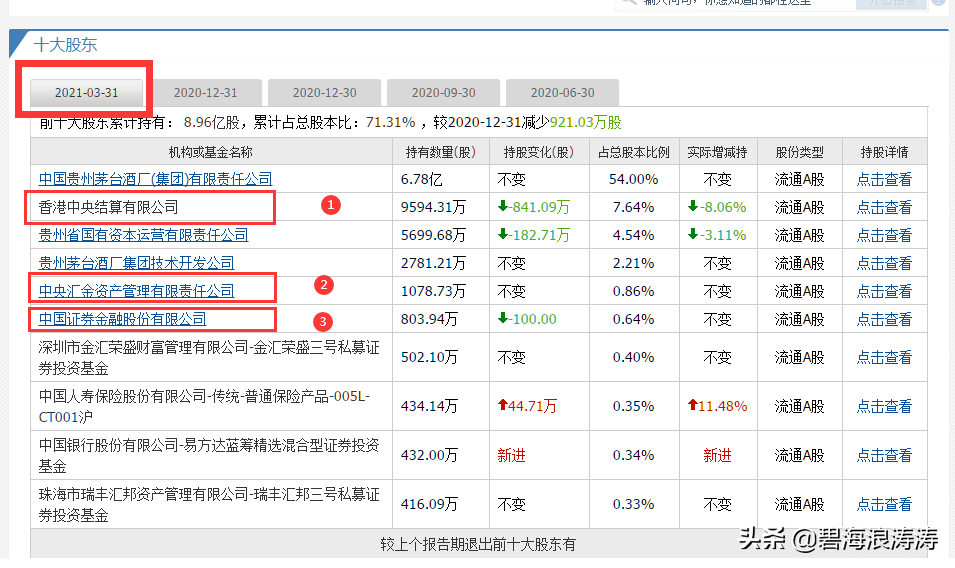
Task: Click the -100.00 change value
Action: pyautogui.click(x=527, y=319)
